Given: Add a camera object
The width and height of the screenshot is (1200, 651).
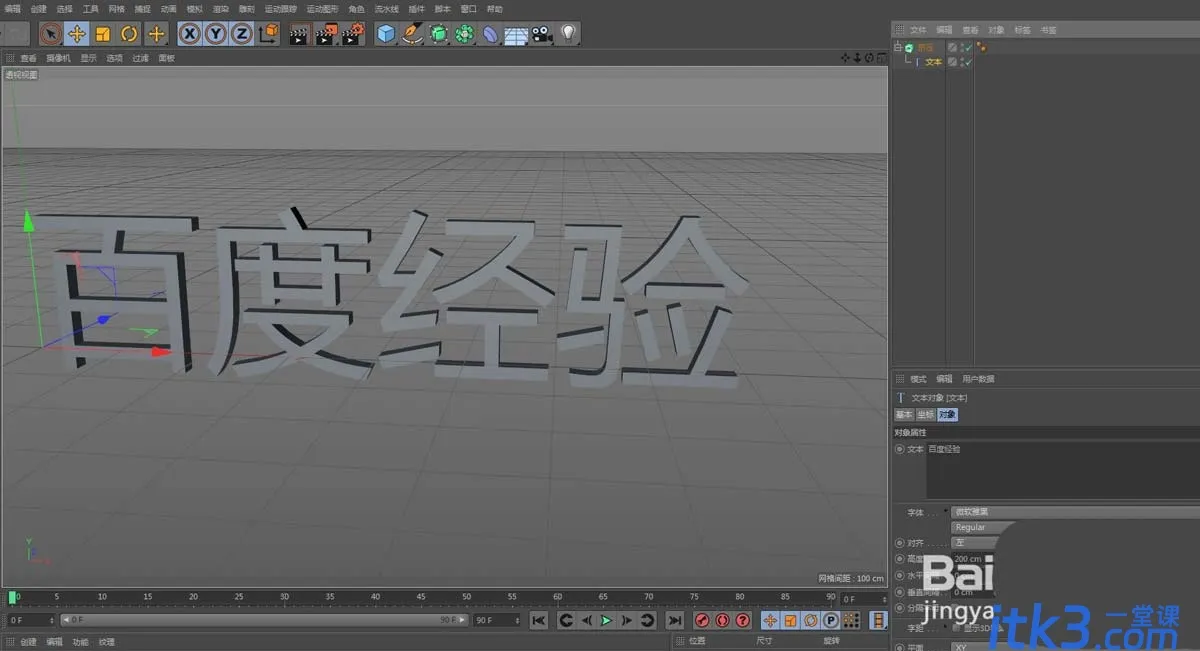Looking at the screenshot, I should [542, 34].
